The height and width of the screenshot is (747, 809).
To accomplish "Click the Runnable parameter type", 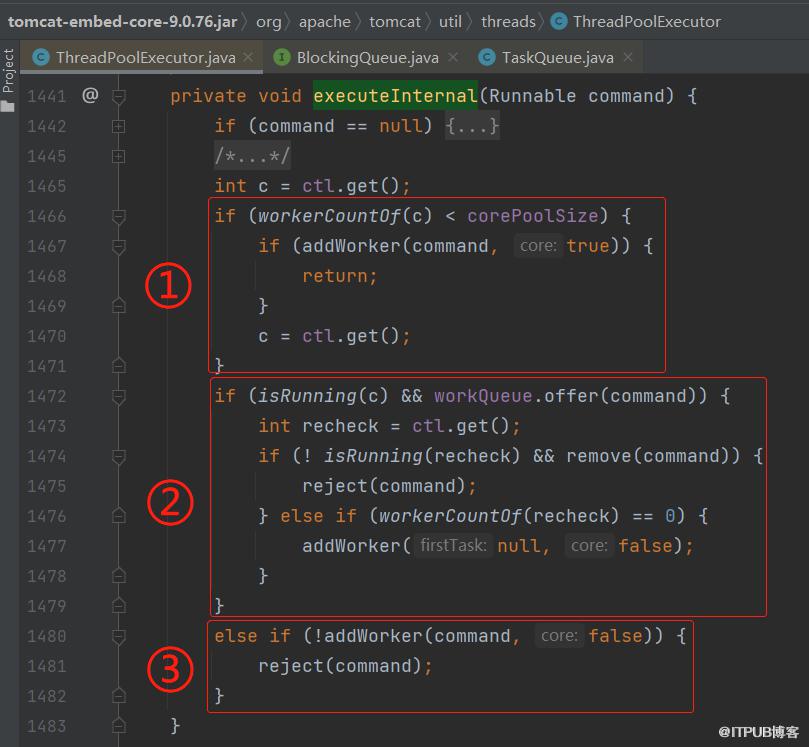I will tap(532, 96).
